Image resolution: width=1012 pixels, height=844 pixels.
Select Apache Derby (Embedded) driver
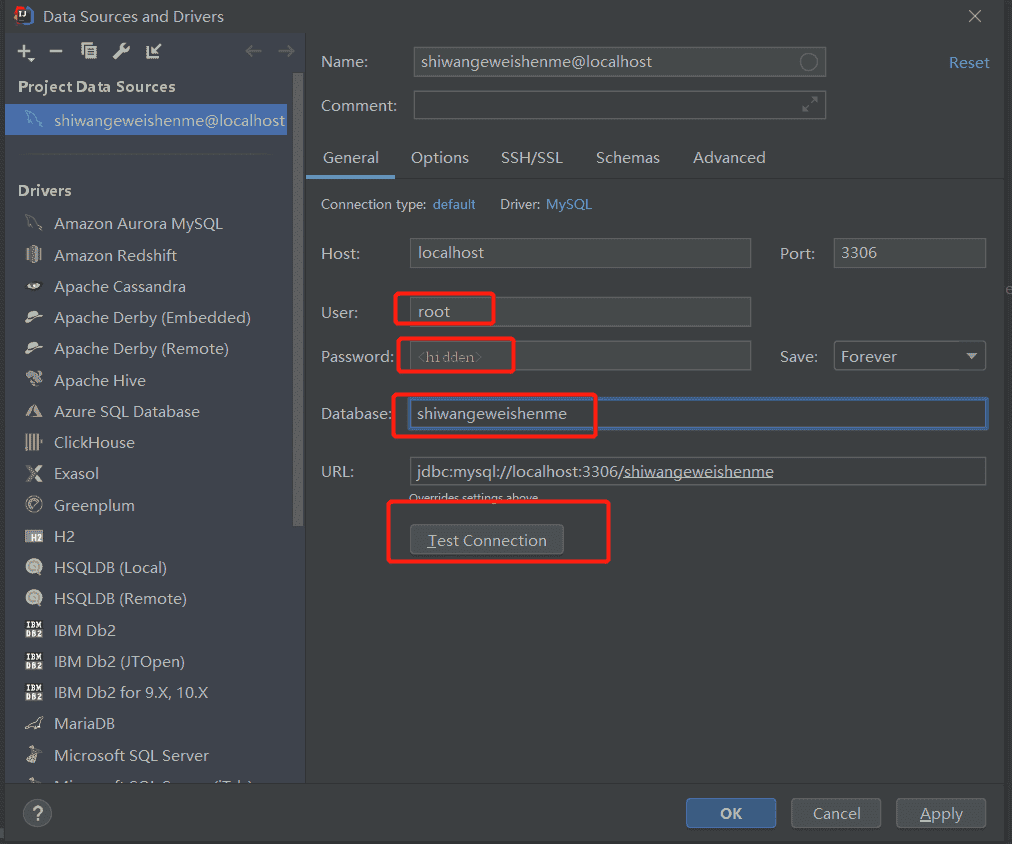(152, 317)
